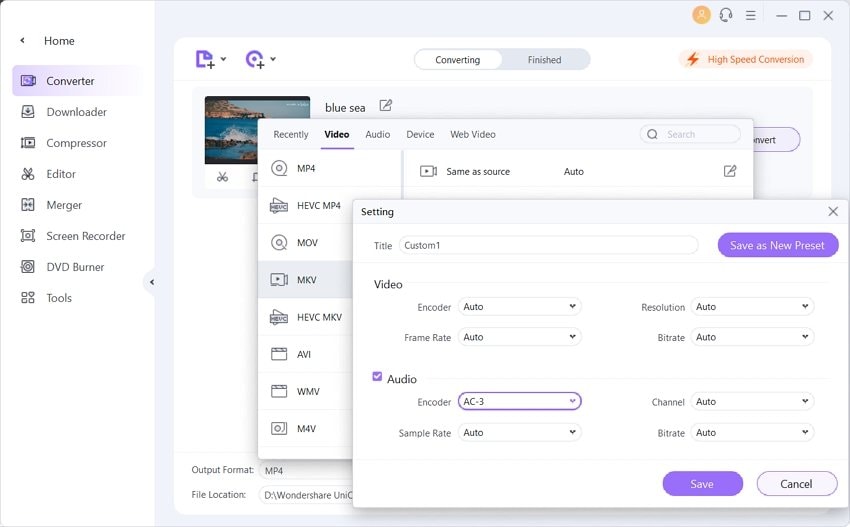Click the Home back arrow
850x527 pixels.
coord(22,40)
